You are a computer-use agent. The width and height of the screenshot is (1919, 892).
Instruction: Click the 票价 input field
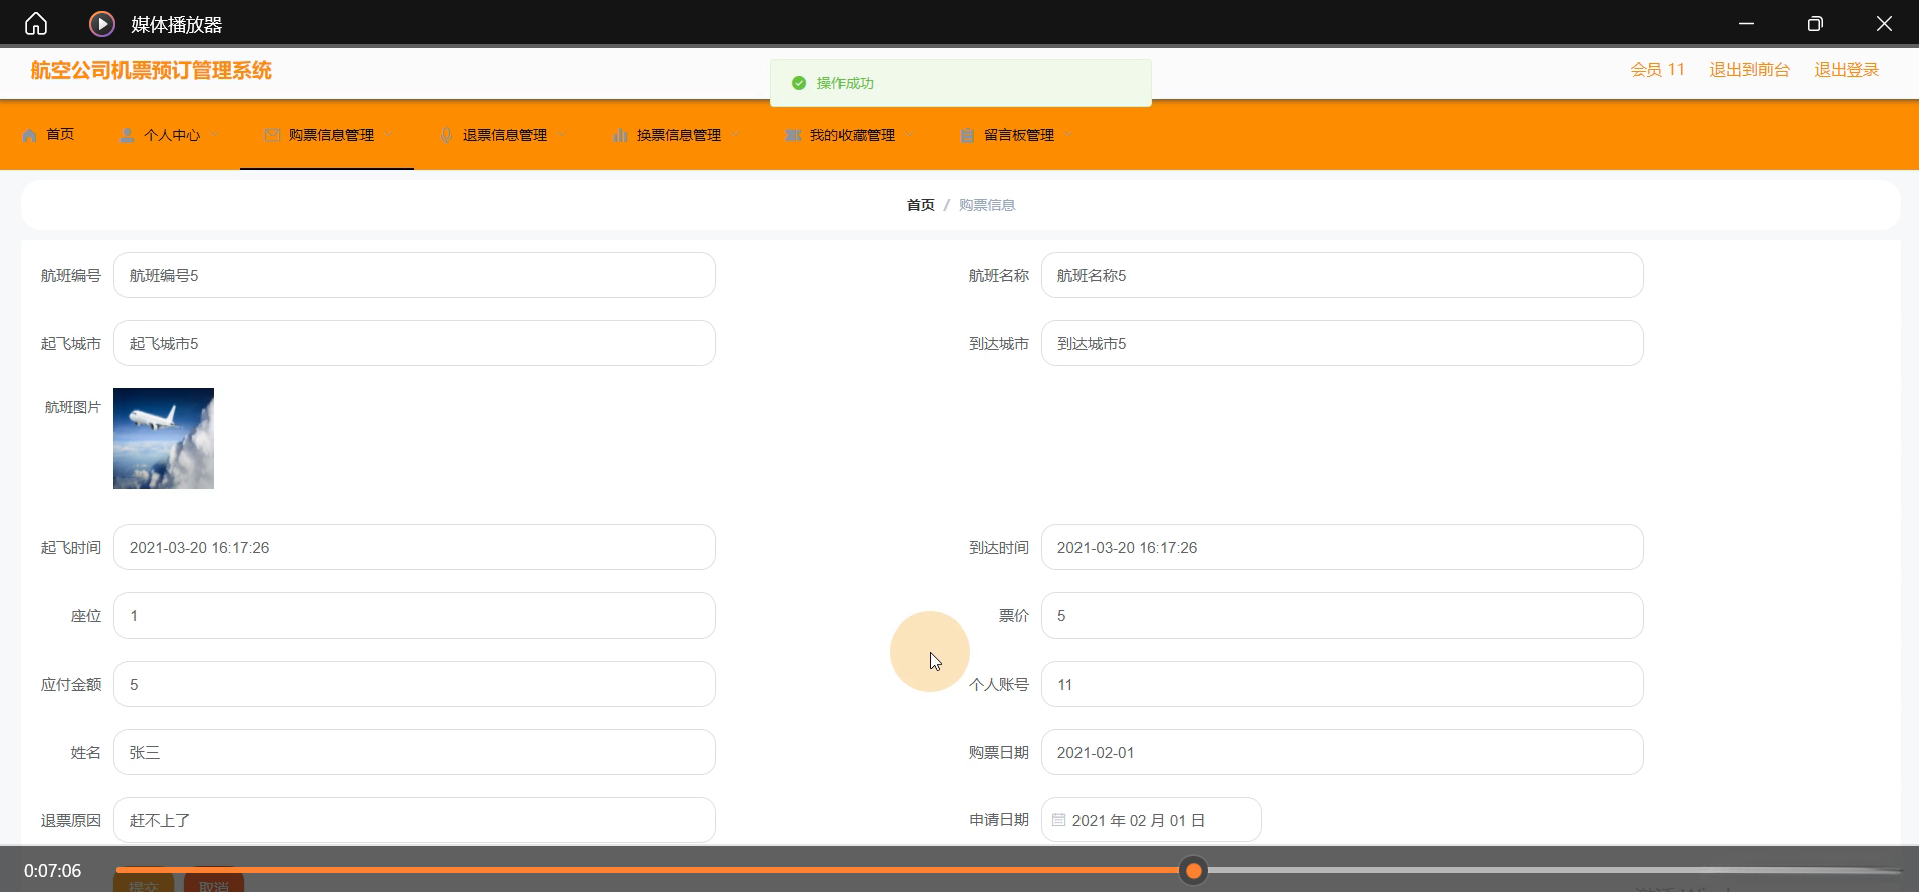[1342, 615]
